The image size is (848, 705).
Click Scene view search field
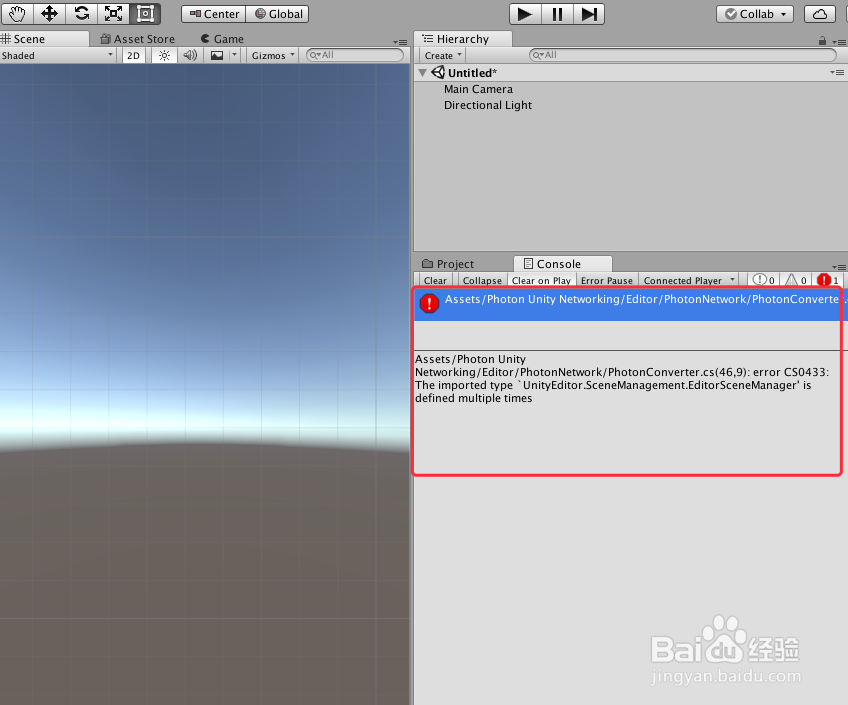pos(355,55)
